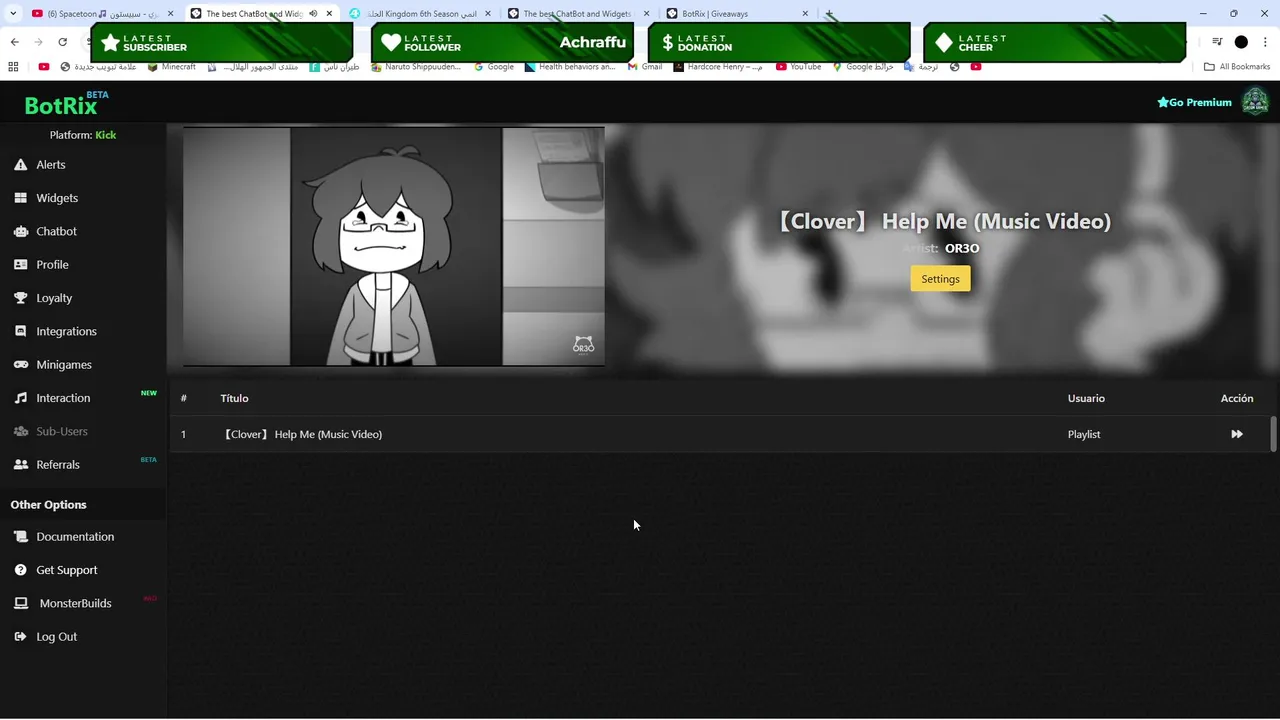Screen dimensions: 1280x720
Task: Open the Health behaviors bookmark
Action: pyautogui.click(x=570, y=67)
